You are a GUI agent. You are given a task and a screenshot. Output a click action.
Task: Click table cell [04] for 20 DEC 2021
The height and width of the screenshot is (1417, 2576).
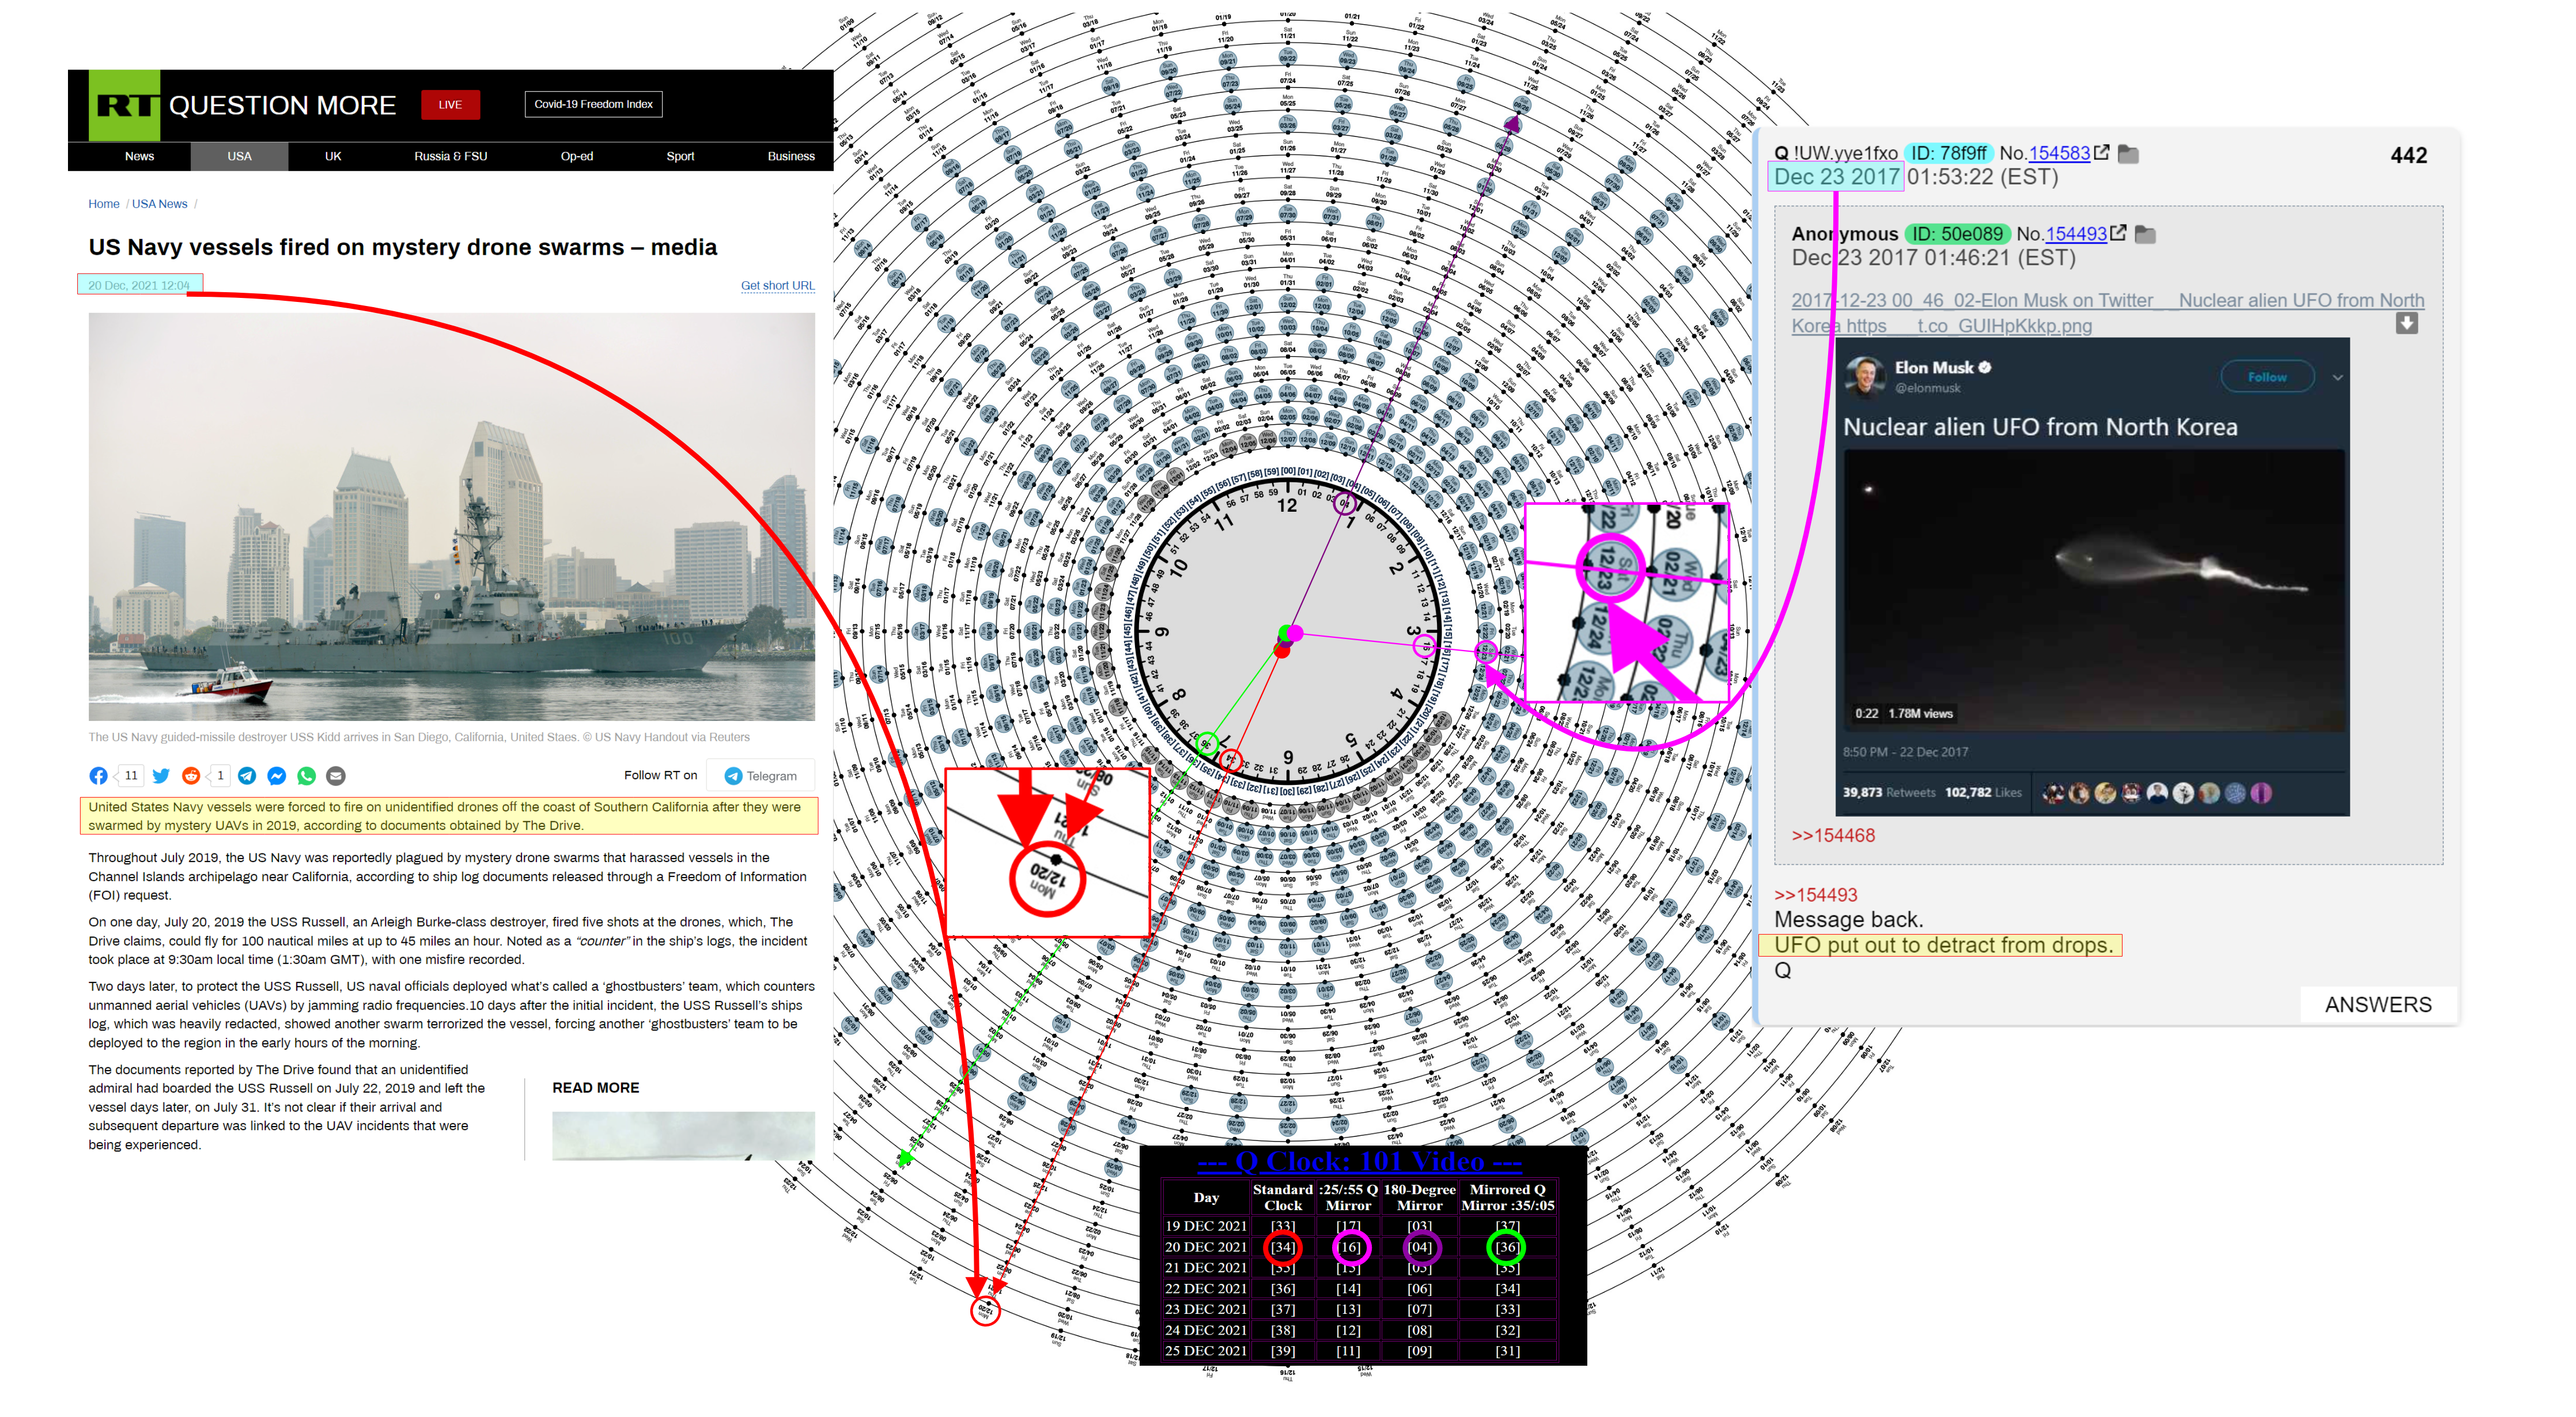pos(1420,1248)
